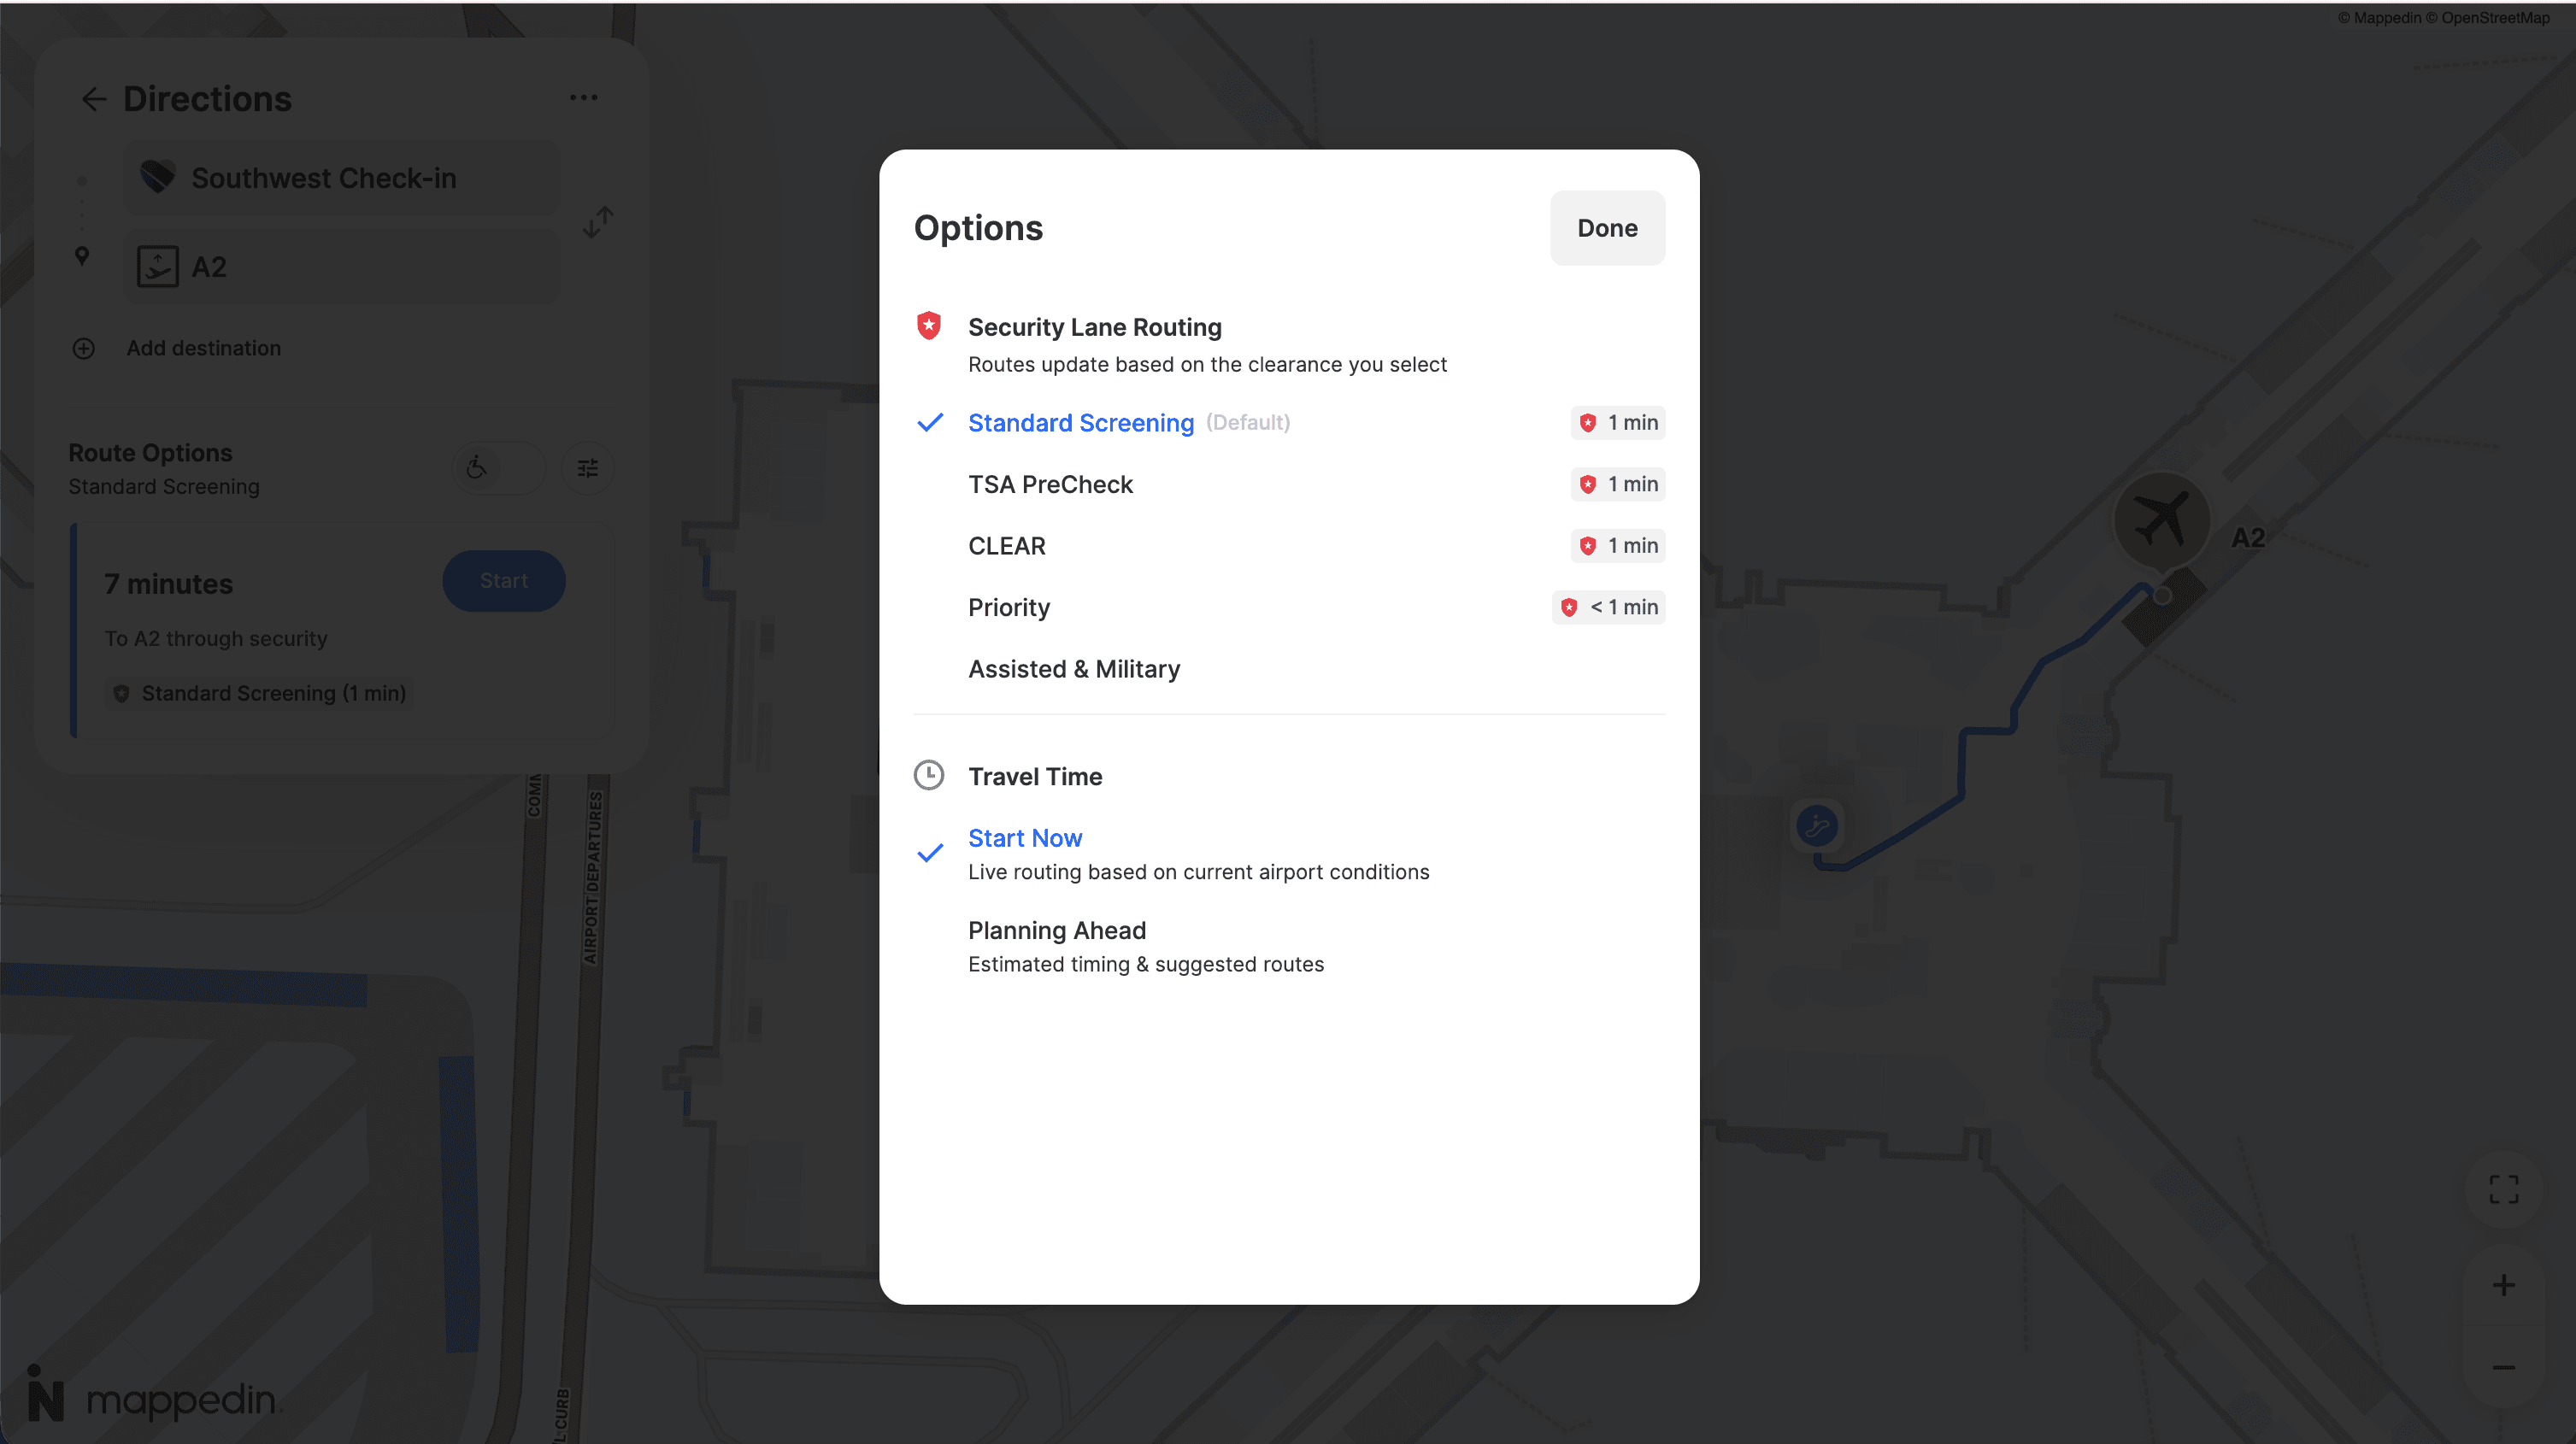Swap origin and destination fields

tap(597, 222)
